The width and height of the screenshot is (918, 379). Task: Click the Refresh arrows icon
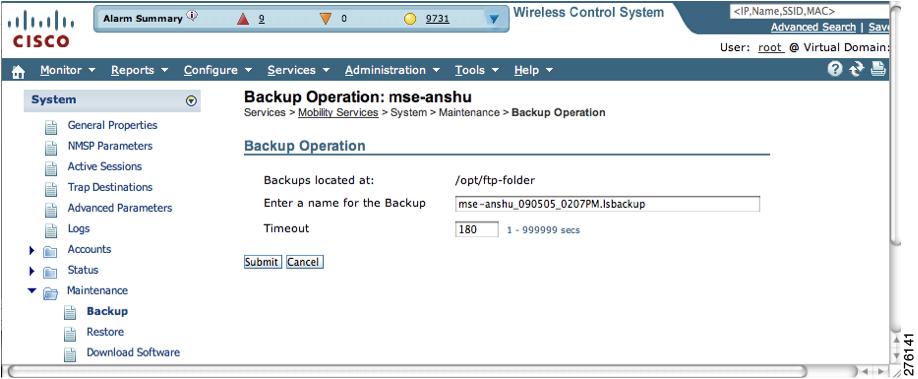(857, 69)
